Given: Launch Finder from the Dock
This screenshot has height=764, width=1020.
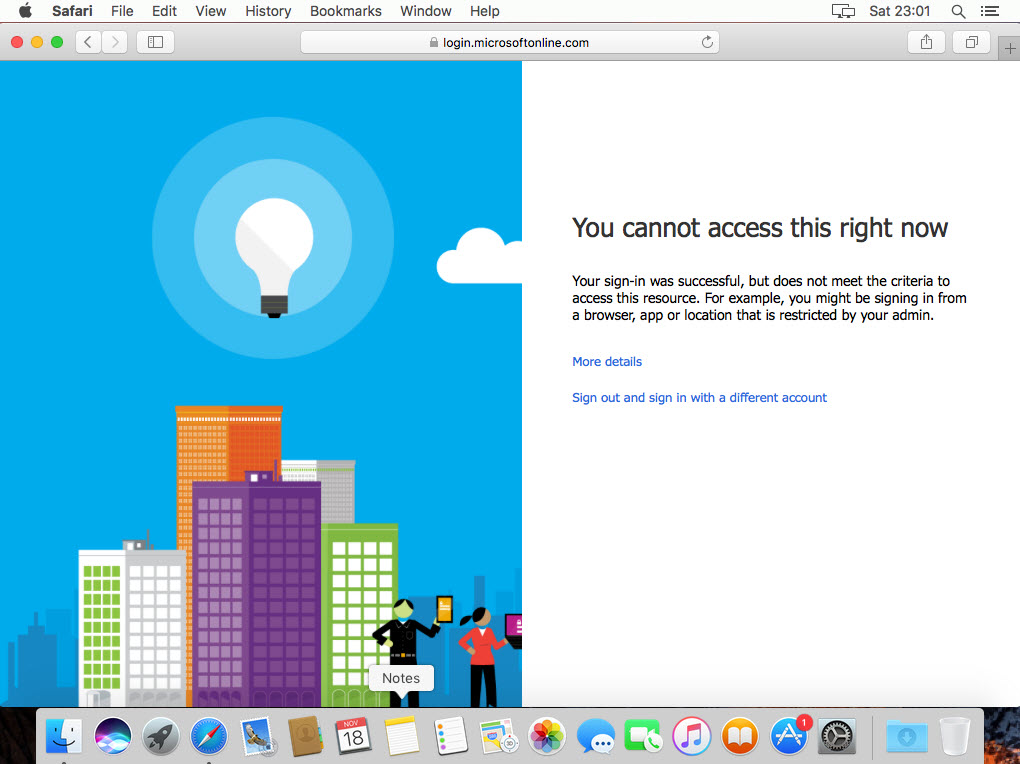Looking at the screenshot, I should pos(64,737).
